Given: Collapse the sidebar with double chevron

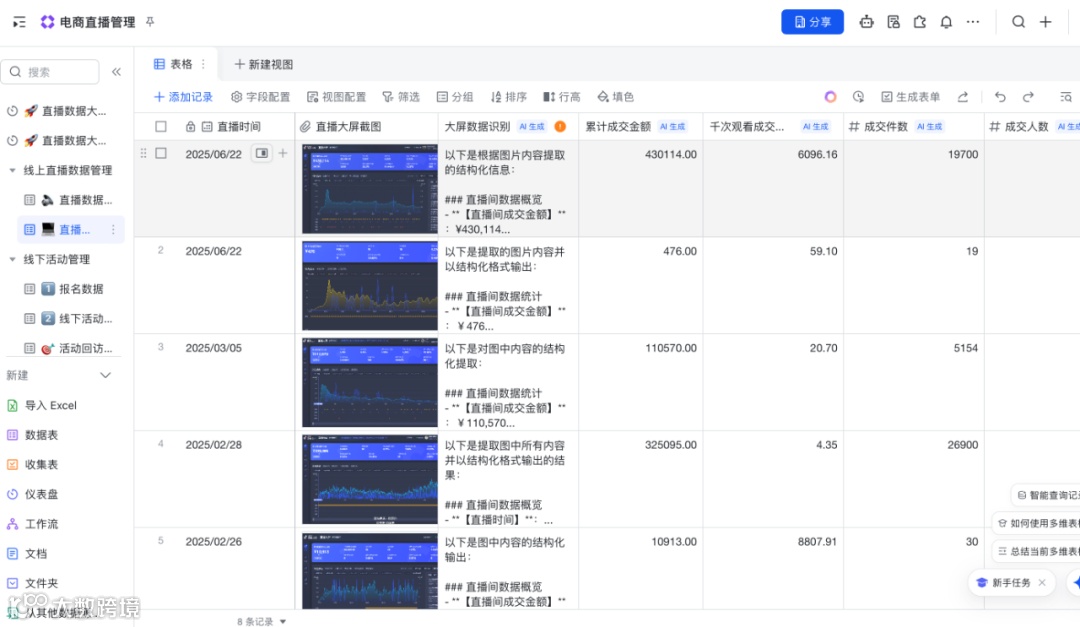Looking at the screenshot, I should click(116, 72).
